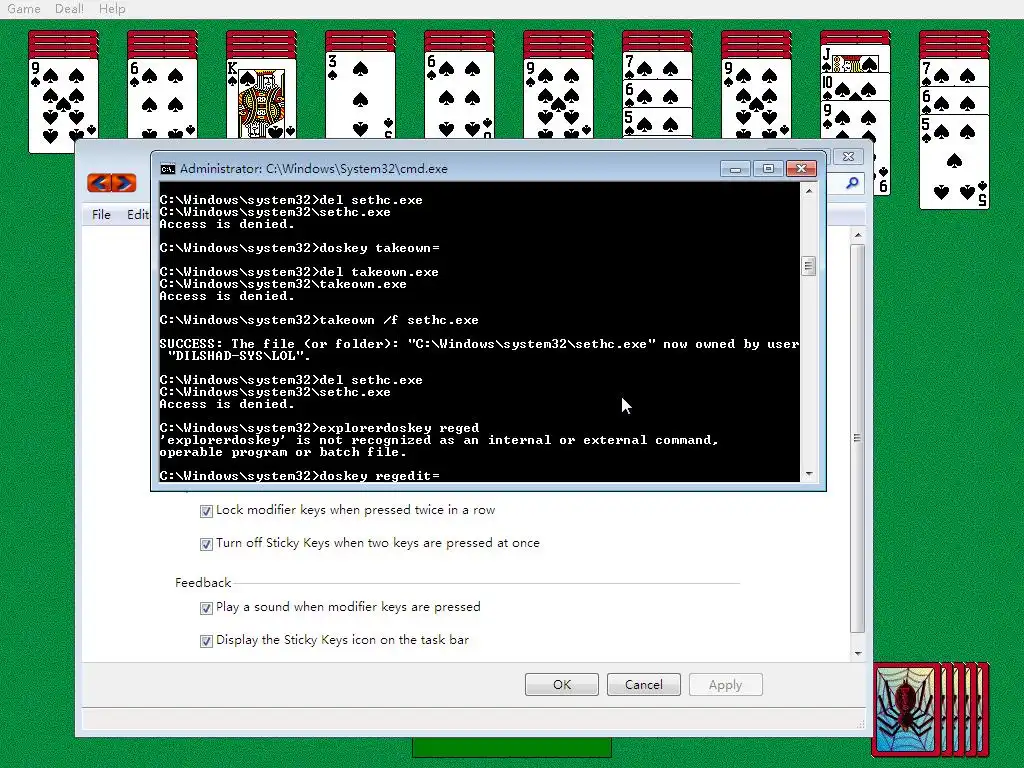
Task: Select the 3 of spades card
Action: coord(360,95)
